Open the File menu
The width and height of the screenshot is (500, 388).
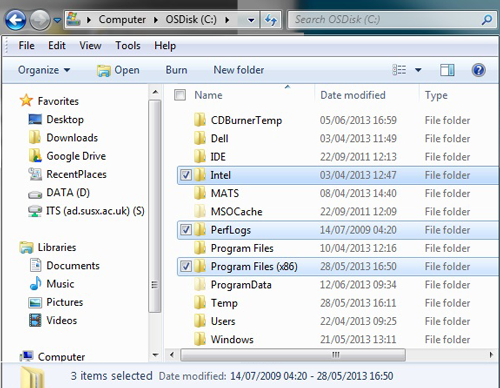26,45
